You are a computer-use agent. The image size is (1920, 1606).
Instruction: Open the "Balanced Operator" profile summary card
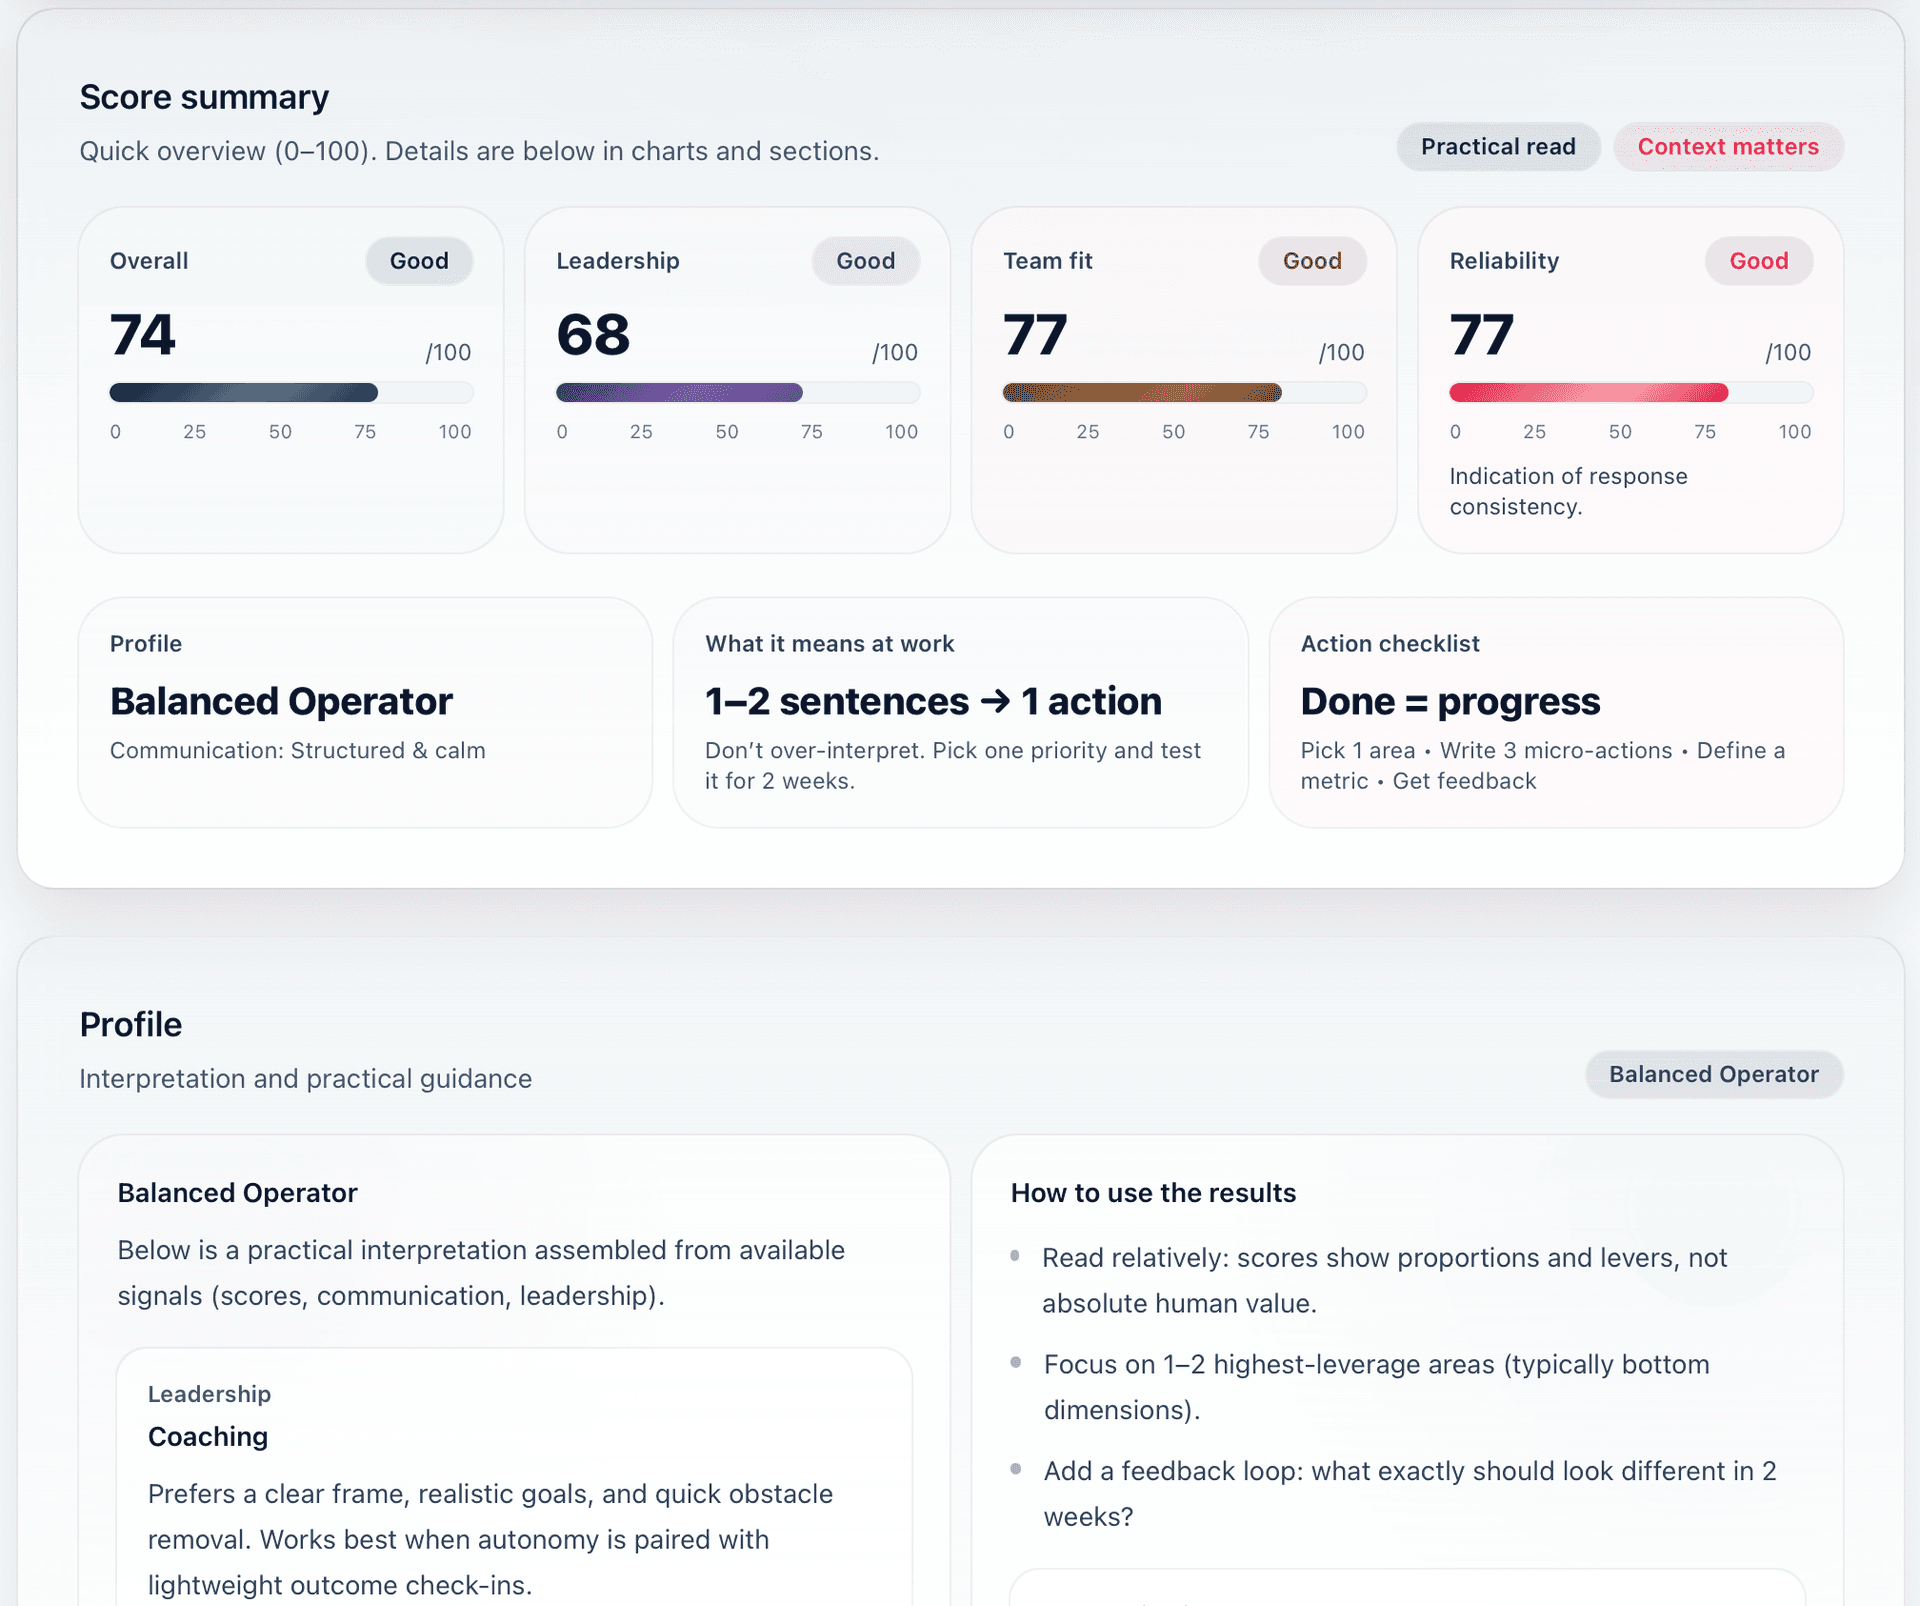pyautogui.click(x=365, y=712)
